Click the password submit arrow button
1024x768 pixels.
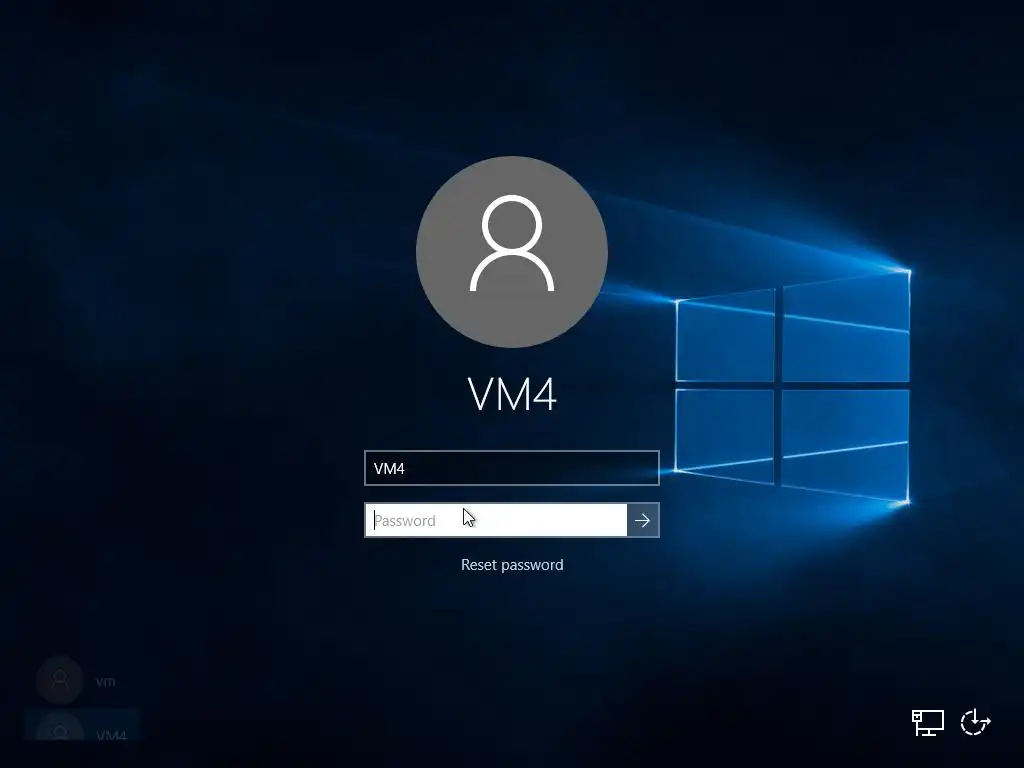coord(643,520)
